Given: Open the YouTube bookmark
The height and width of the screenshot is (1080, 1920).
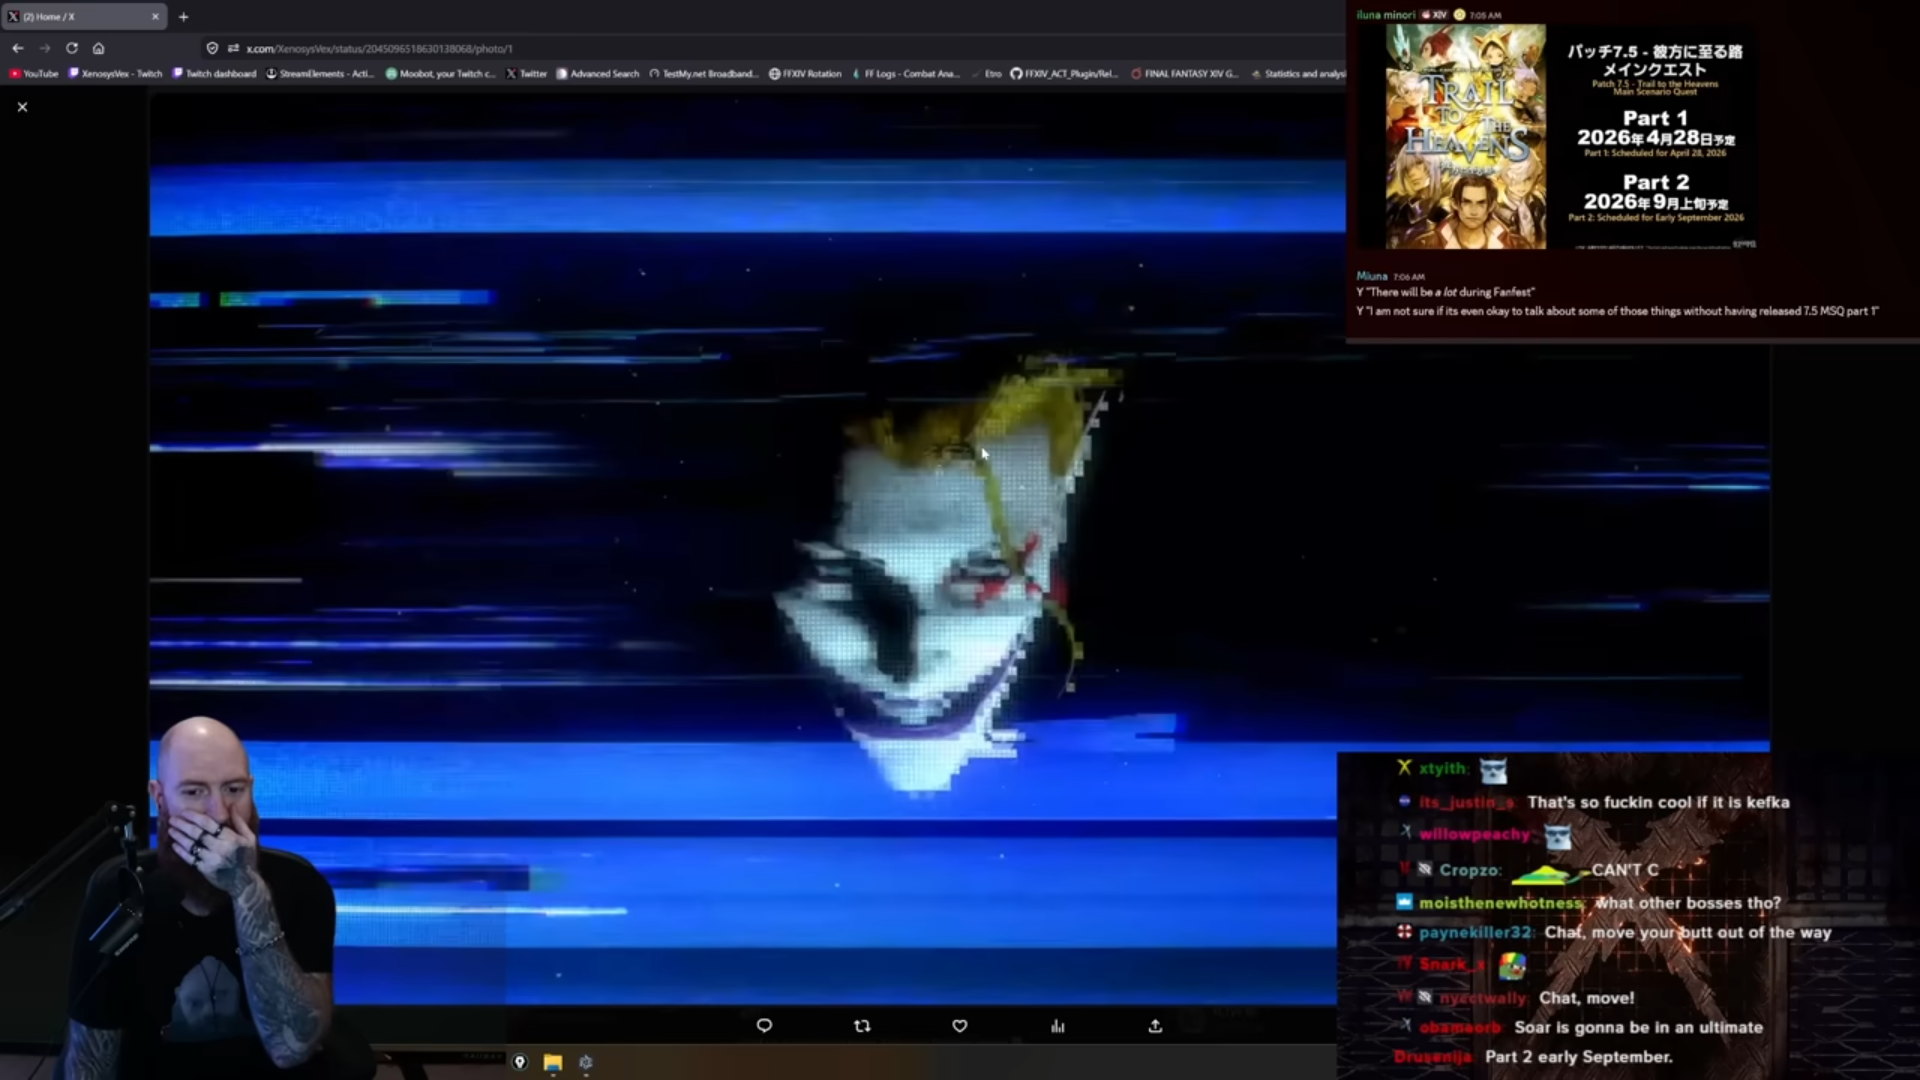Looking at the screenshot, I should tap(35, 74).
